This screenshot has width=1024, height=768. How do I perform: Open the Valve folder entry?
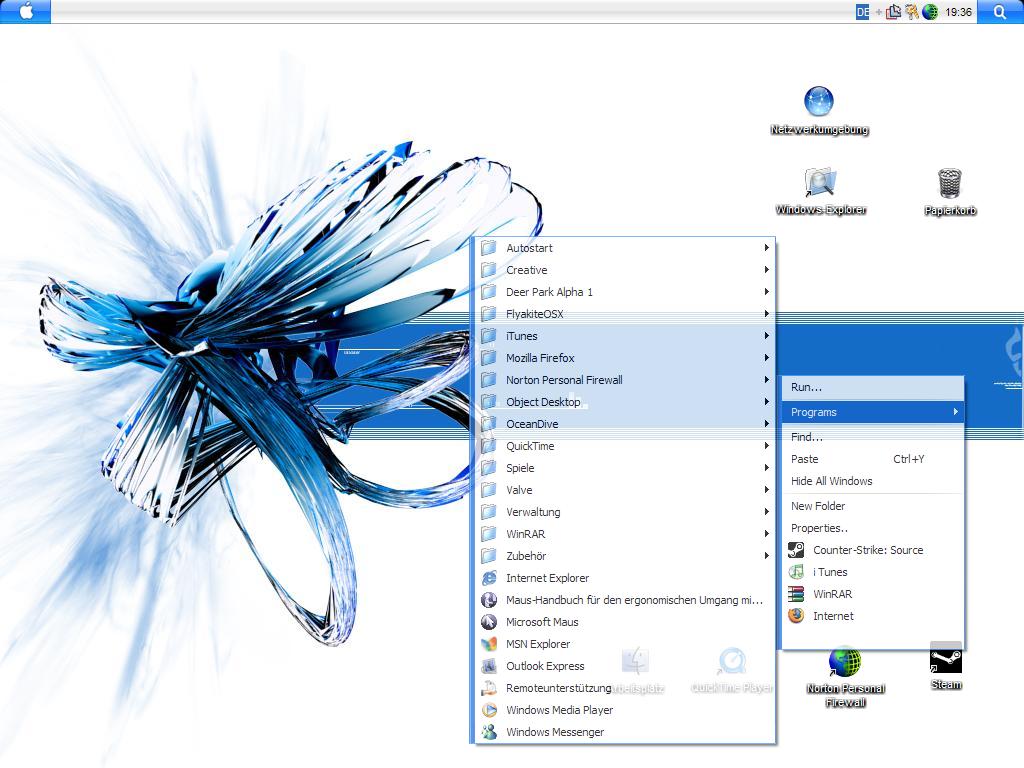[x=625, y=490]
